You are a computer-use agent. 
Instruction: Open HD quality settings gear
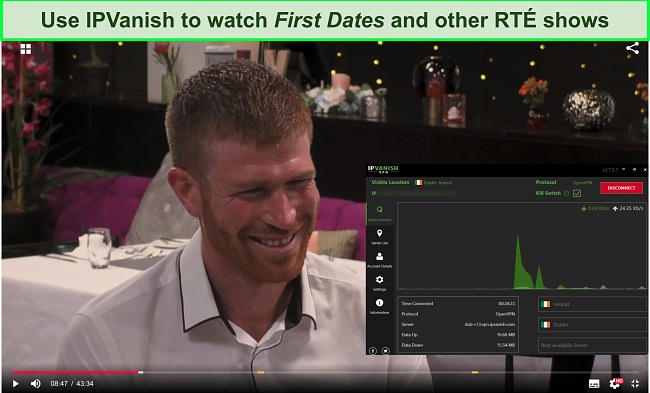click(x=615, y=383)
